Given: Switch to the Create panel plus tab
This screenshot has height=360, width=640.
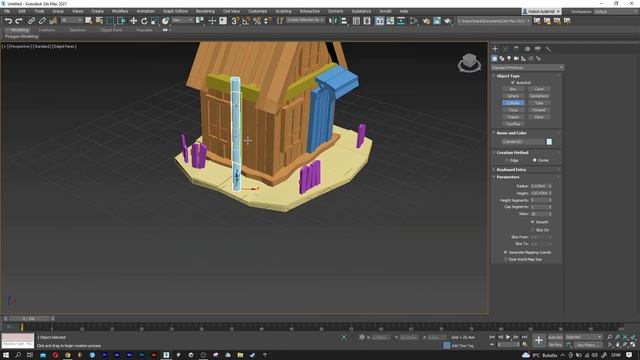Looking at the screenshot, I should click(495, 49).
